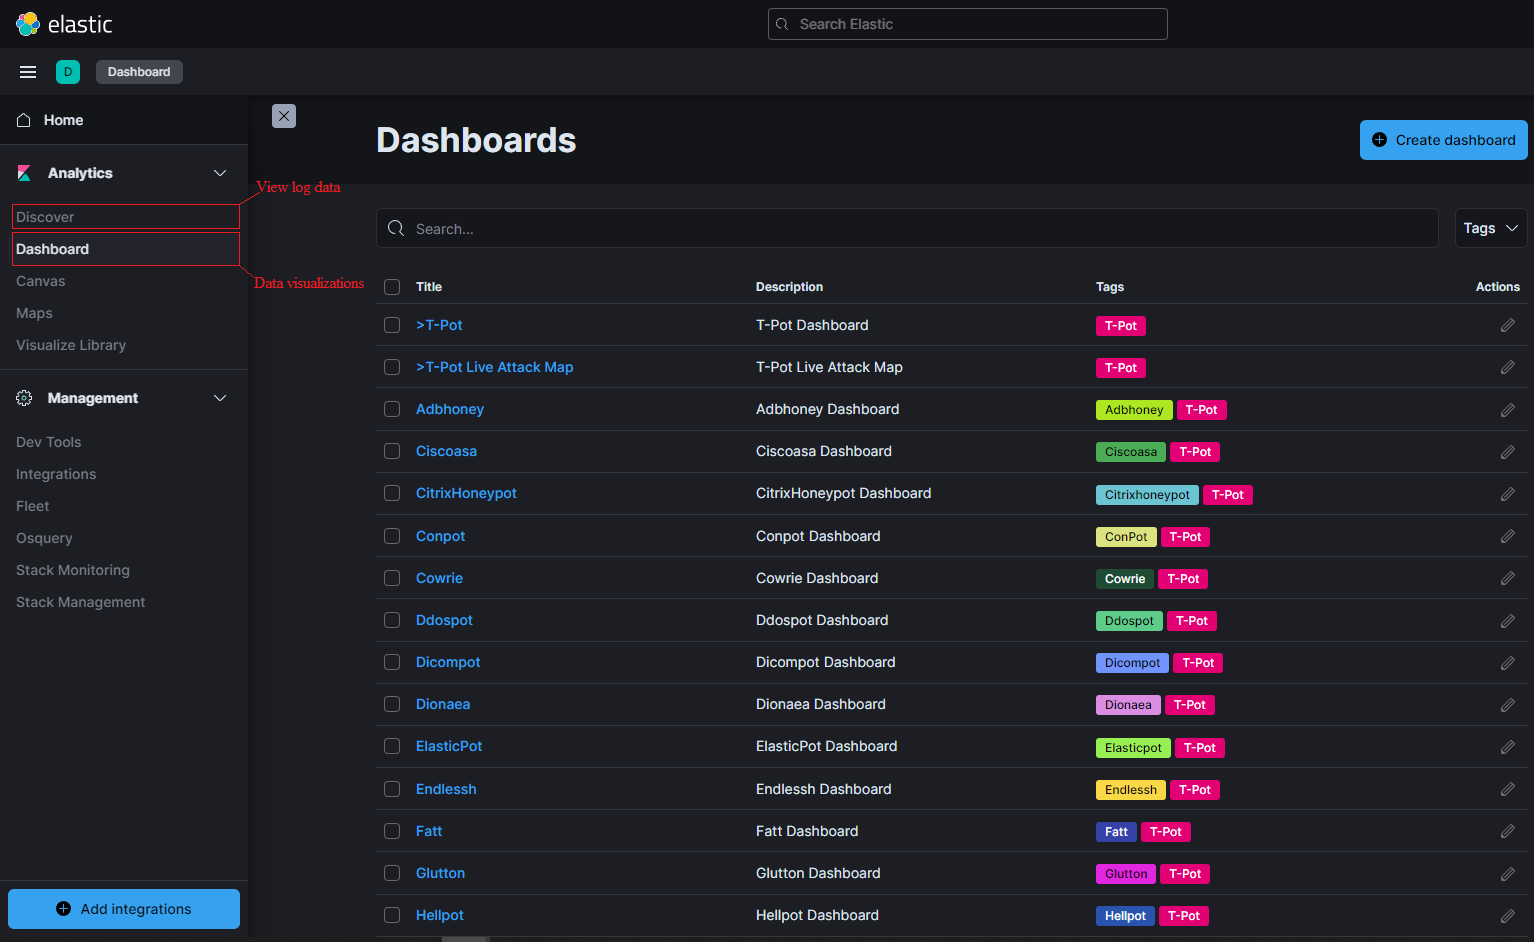Click the dashboards Search... input field
The image size is (1534, 942).
pos(907,228)
